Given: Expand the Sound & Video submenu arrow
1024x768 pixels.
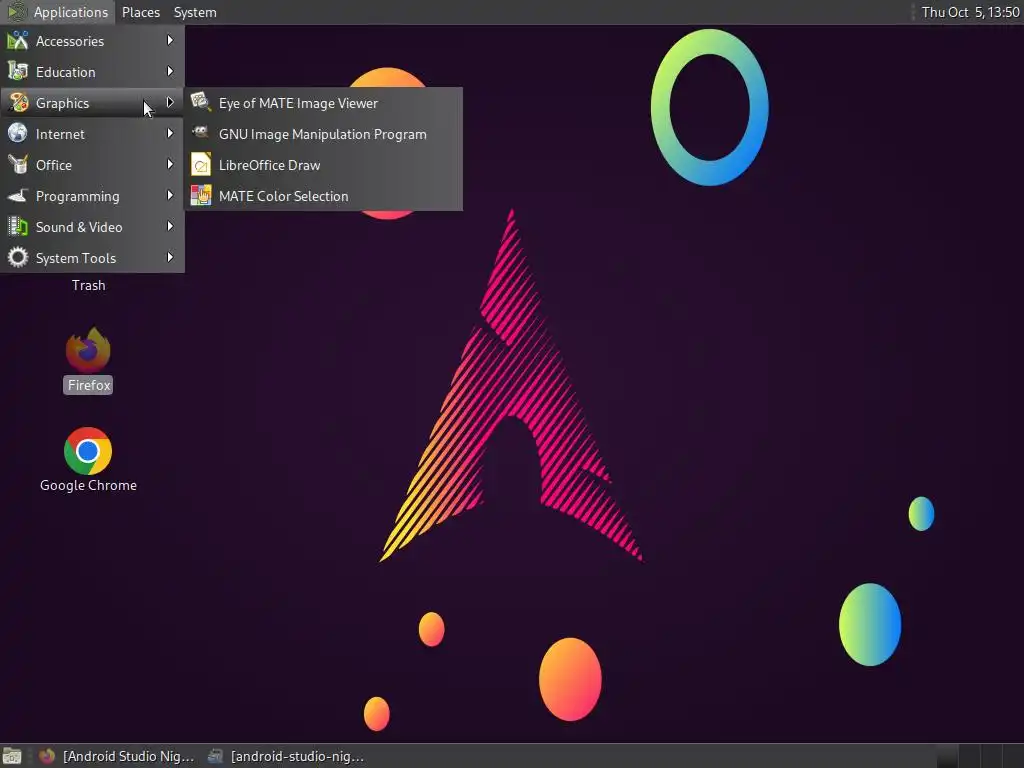Looking at the screenshot, I should (170, 227).
